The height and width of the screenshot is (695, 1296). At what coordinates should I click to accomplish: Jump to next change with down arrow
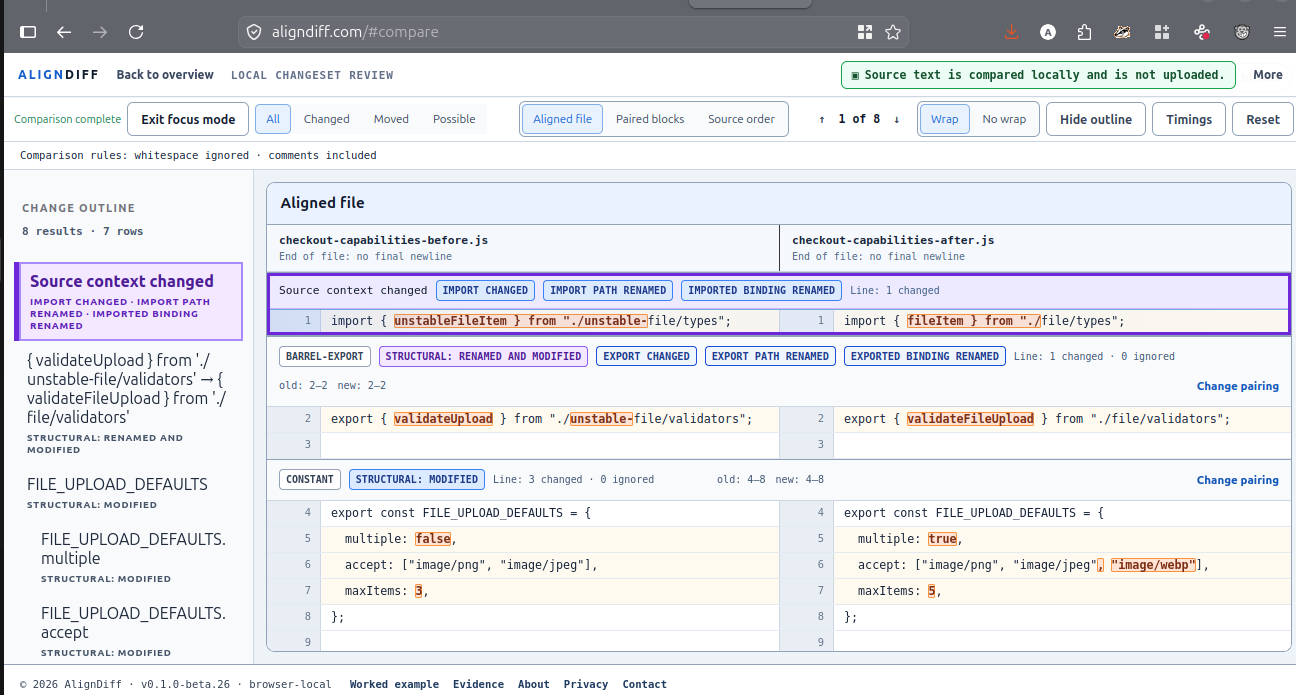(x=897, y=119)
